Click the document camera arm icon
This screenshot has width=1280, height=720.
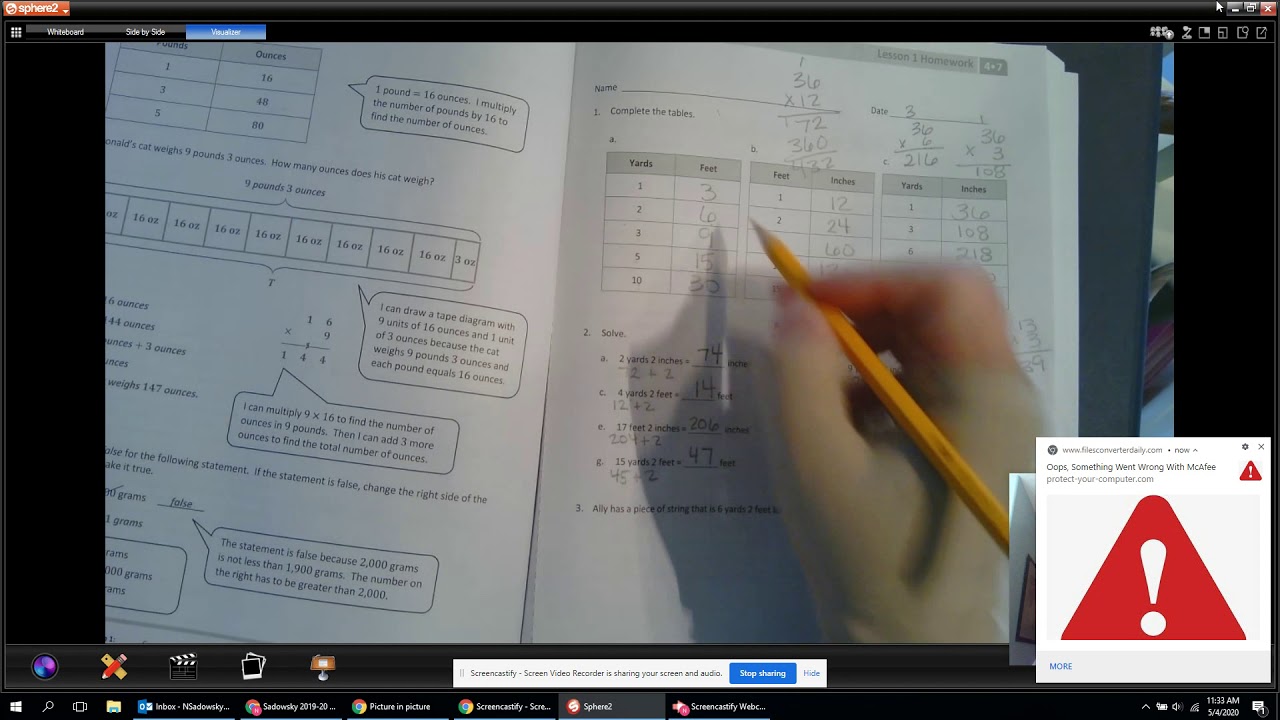pyautogui.click(x=1187, y=32)
